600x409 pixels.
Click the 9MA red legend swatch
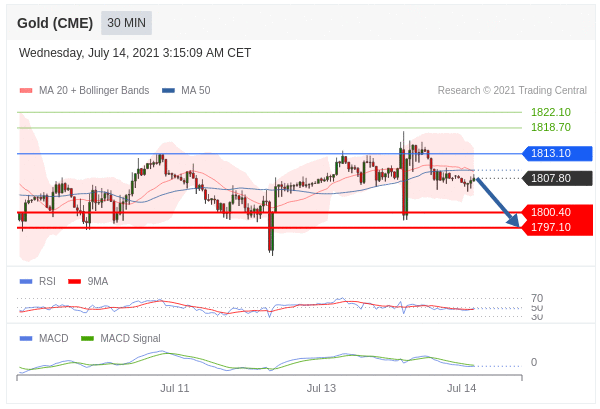74,282
